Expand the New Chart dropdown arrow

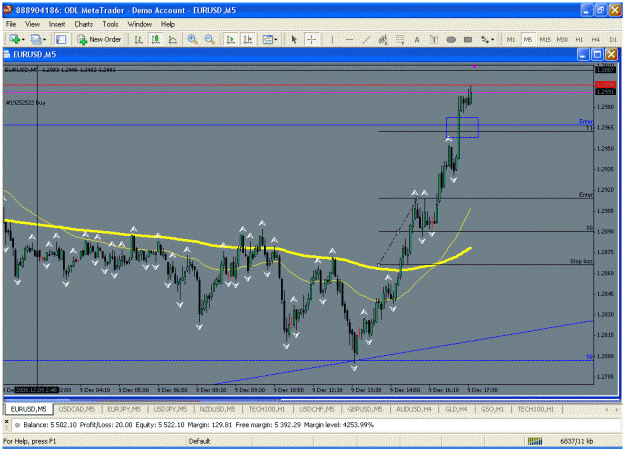tap(23, 39)
